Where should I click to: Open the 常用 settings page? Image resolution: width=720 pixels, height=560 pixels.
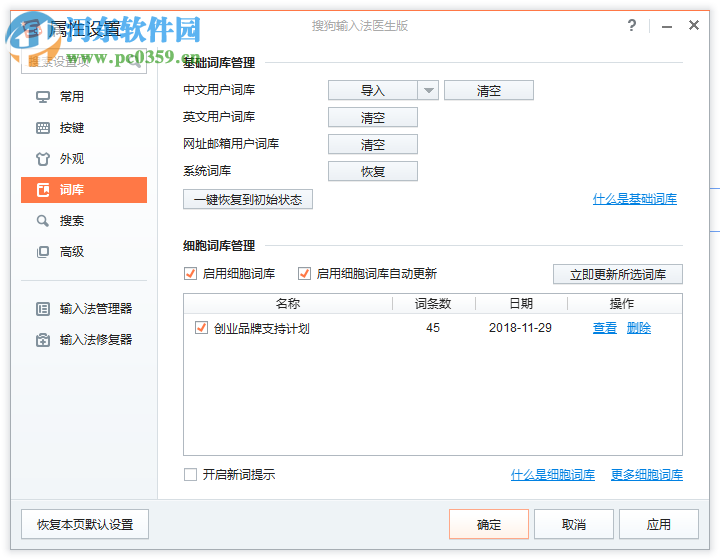coord(84,97)
